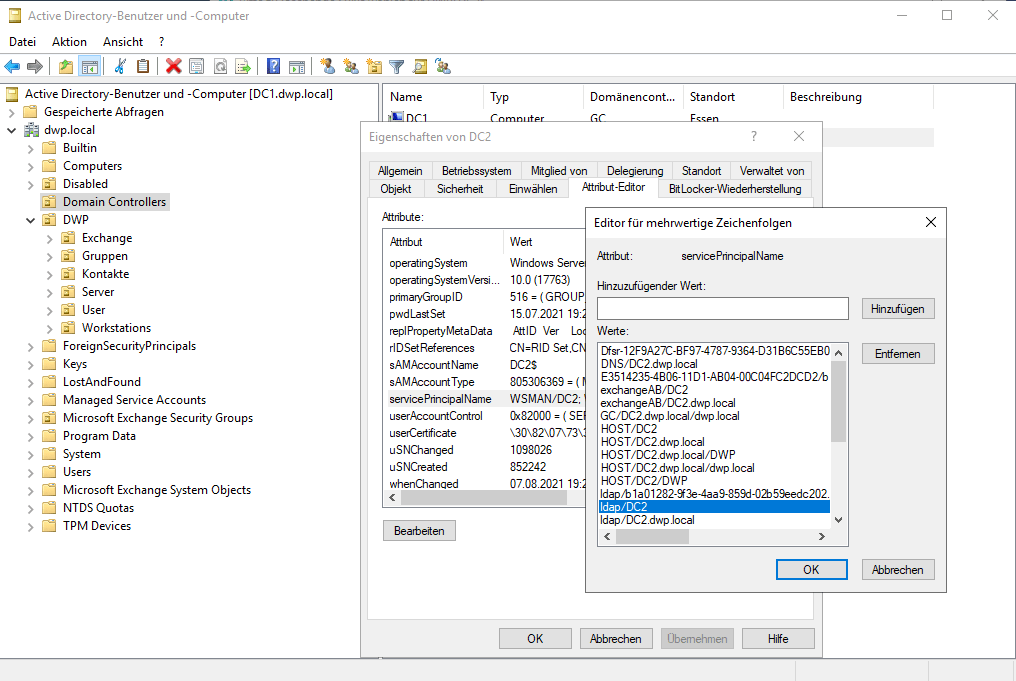The width and height of the screenshot is (1016, 681).
Task: Click the Bearbeiten button
Action: coord(419,531)
